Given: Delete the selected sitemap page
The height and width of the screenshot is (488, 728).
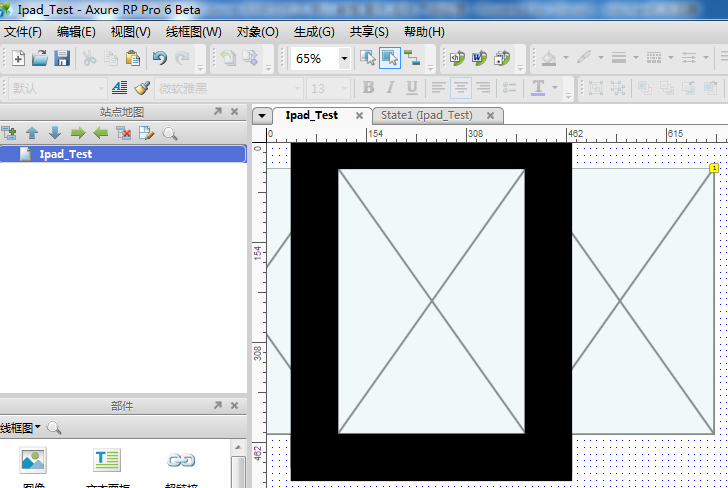Looking at the screenshot, I should pyautogui.click(x=124, y=133).
